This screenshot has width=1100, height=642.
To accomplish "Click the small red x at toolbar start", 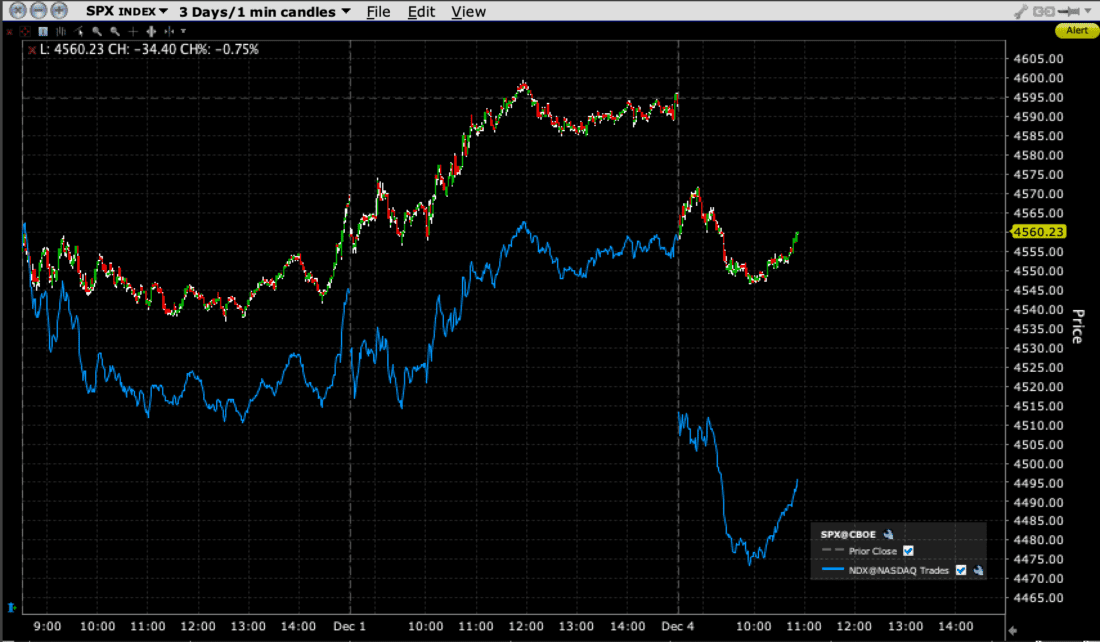I will 9,32.
